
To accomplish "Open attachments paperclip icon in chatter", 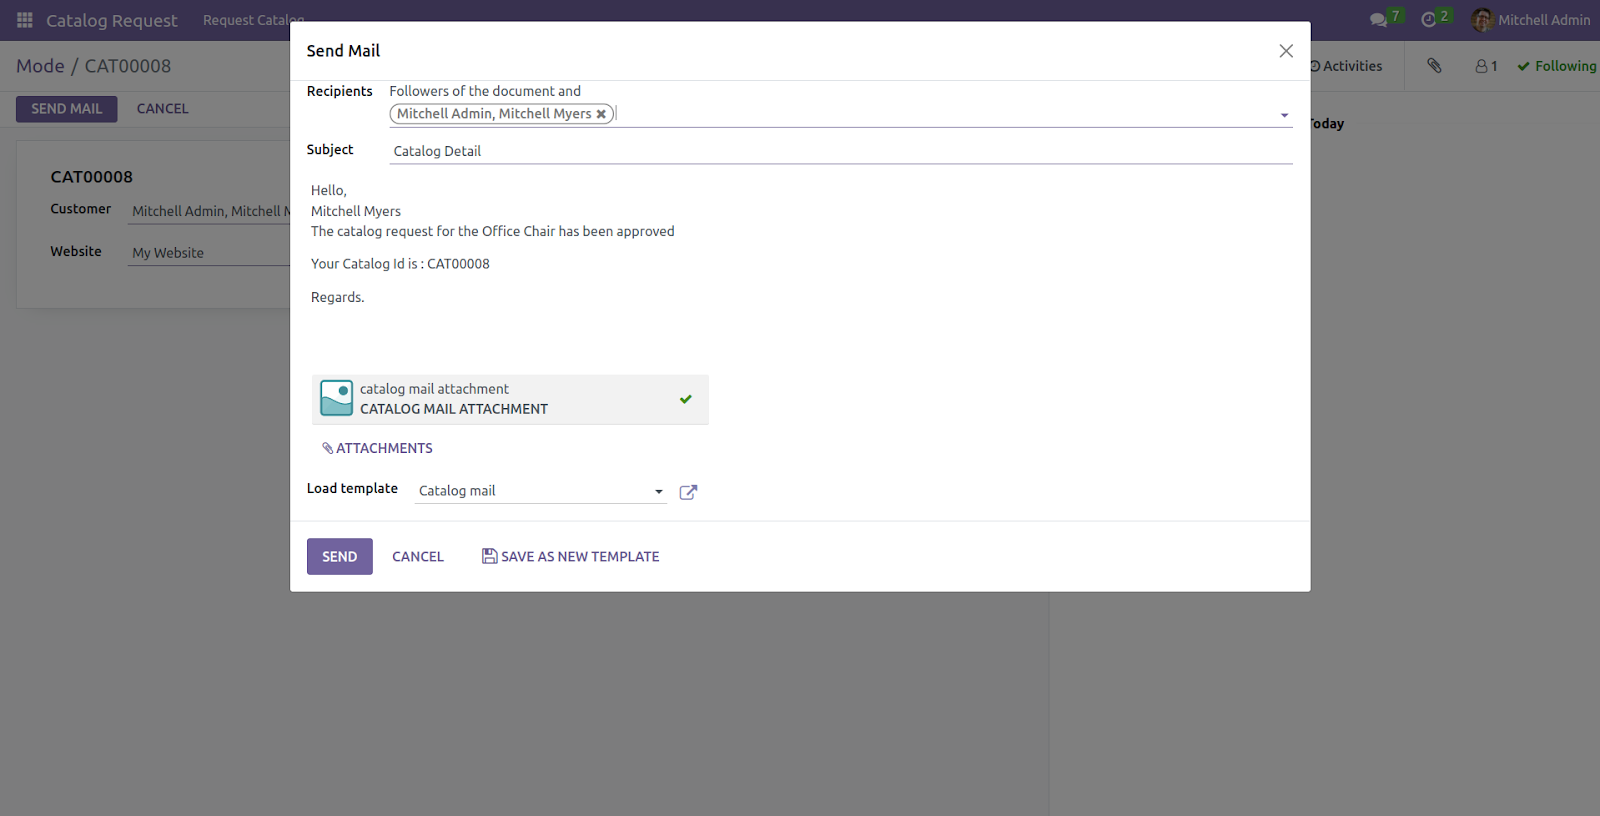I will tap(1434, 66).
